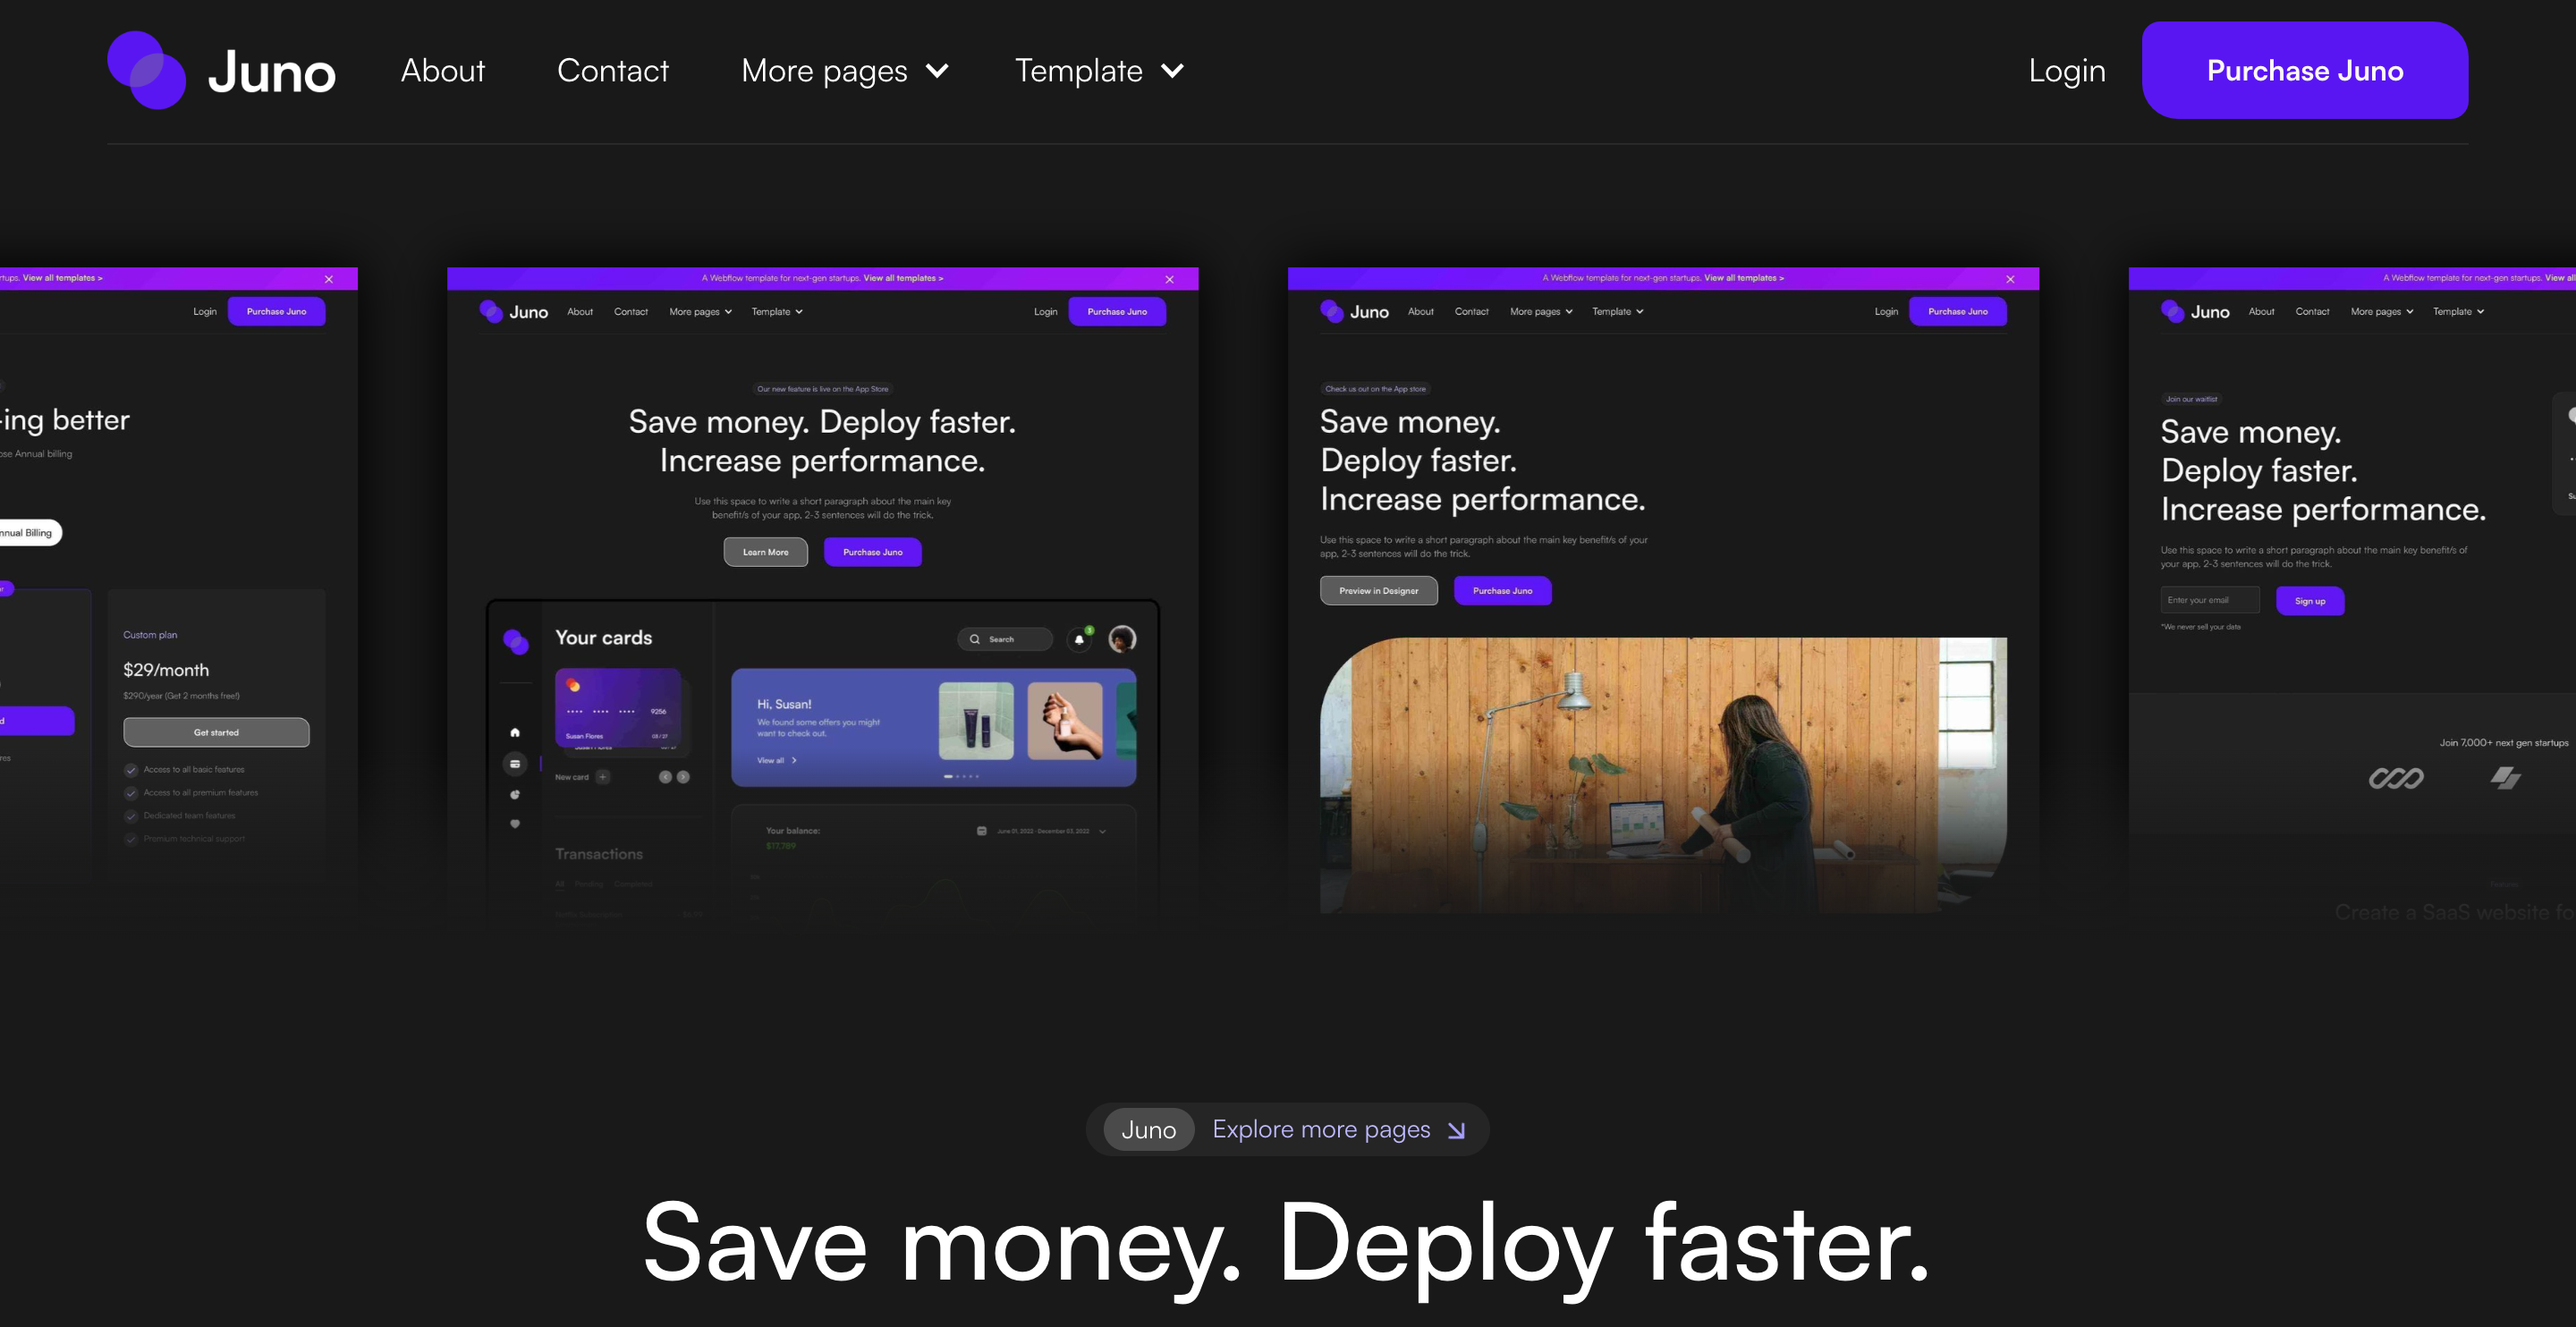The image size is (2576, 1327).
Task: Click the carousel dots in the Hi, Susan! banner
Action: [961, 776]
